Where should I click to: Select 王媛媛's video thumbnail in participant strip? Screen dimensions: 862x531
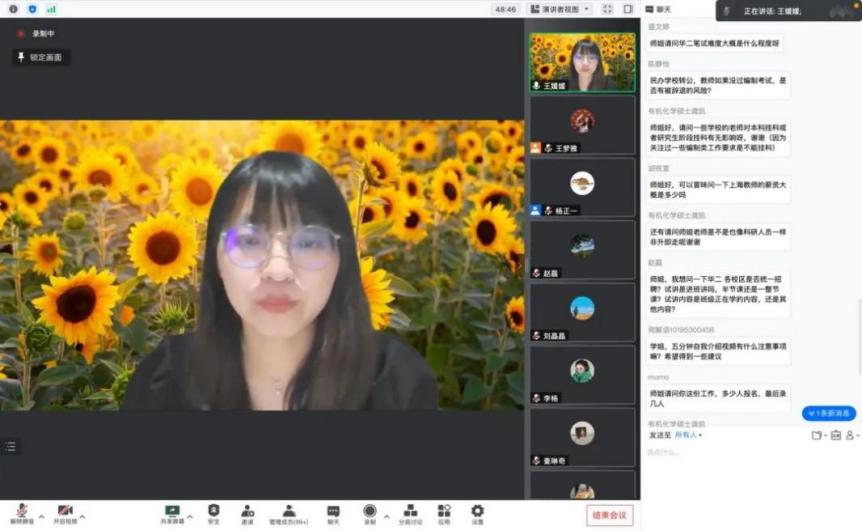582,62
